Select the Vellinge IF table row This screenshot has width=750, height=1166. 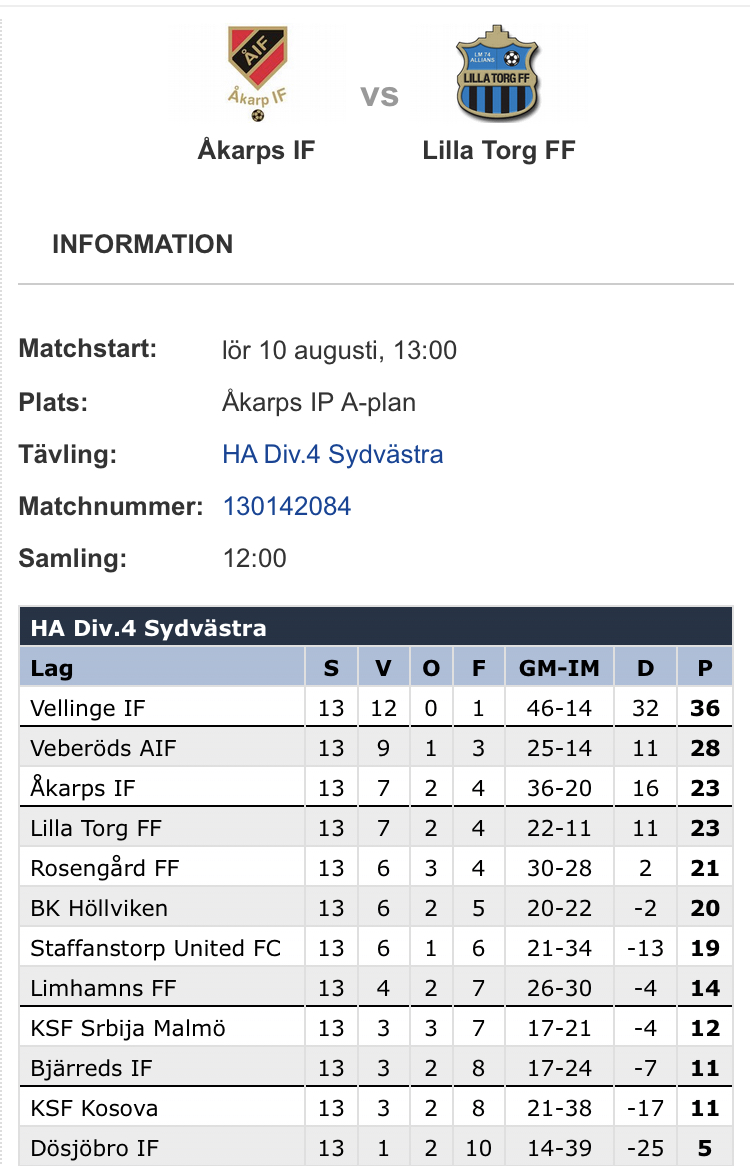click(88, 708)
